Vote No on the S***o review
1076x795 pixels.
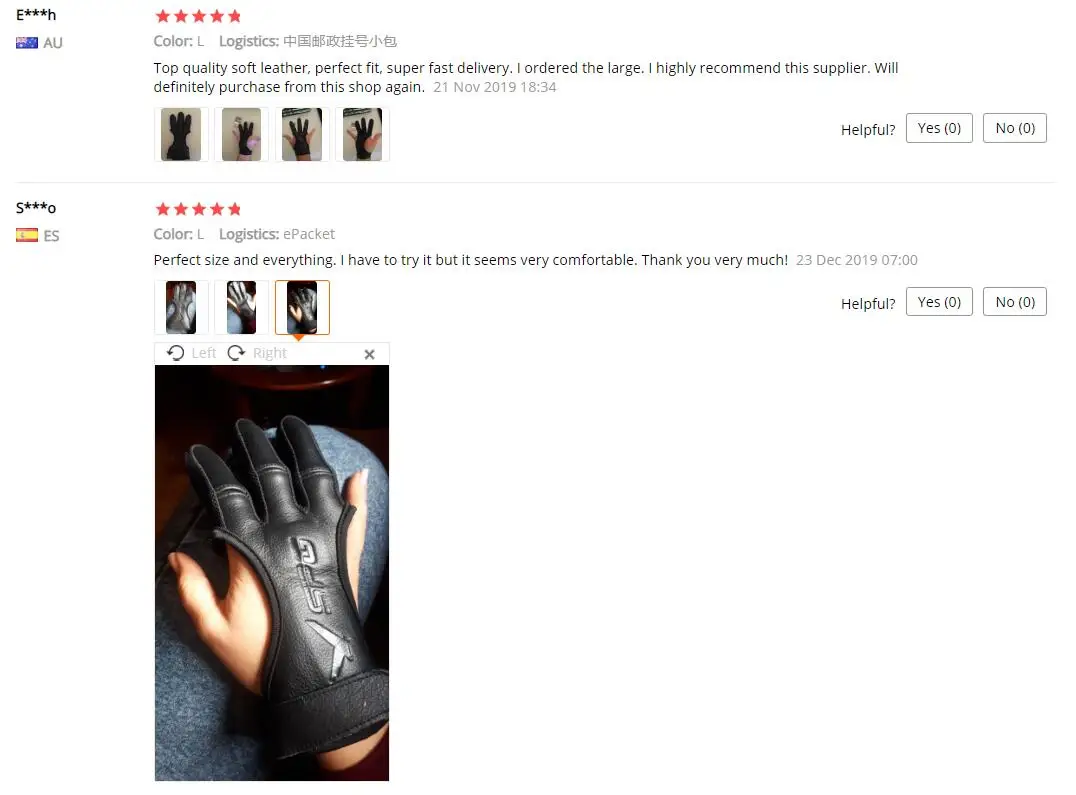(1014, 302)
